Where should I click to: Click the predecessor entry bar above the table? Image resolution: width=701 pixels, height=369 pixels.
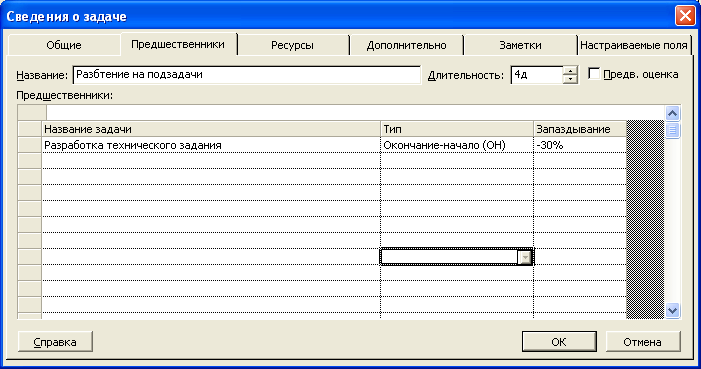[x=355, y=113]
